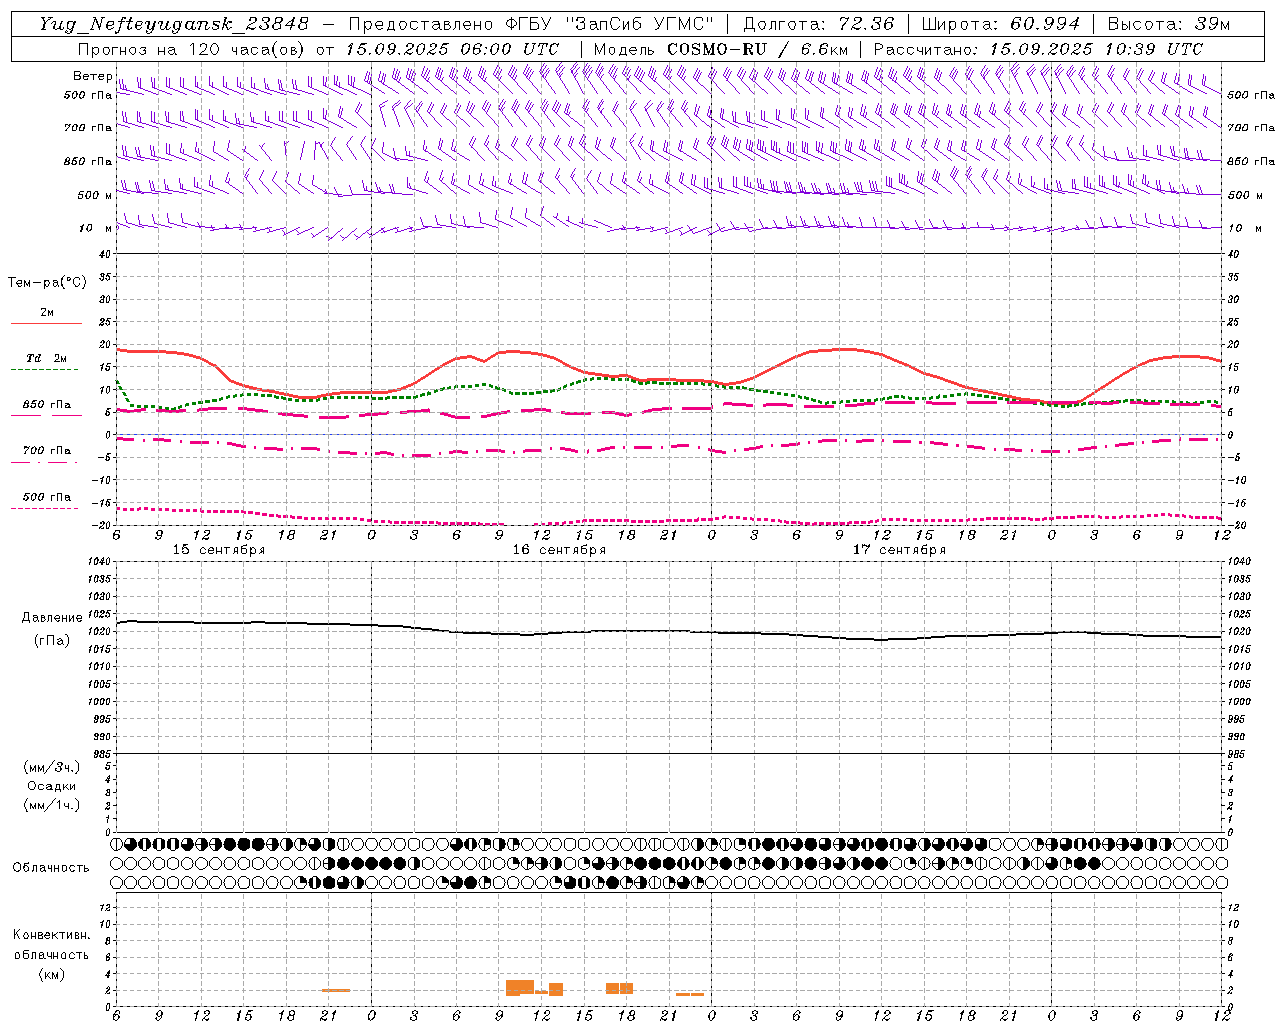Screen dimensions: 1280x1024
Task: Click the 700 гПа temperature legend label
Action: point(47,451)
